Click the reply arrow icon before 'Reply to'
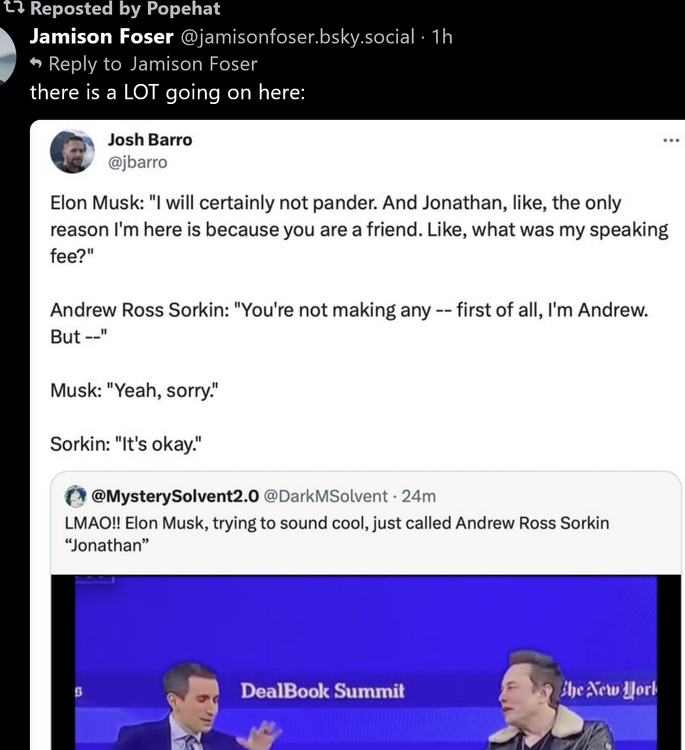This screenshot has height=750, width=685. (37, 64)
